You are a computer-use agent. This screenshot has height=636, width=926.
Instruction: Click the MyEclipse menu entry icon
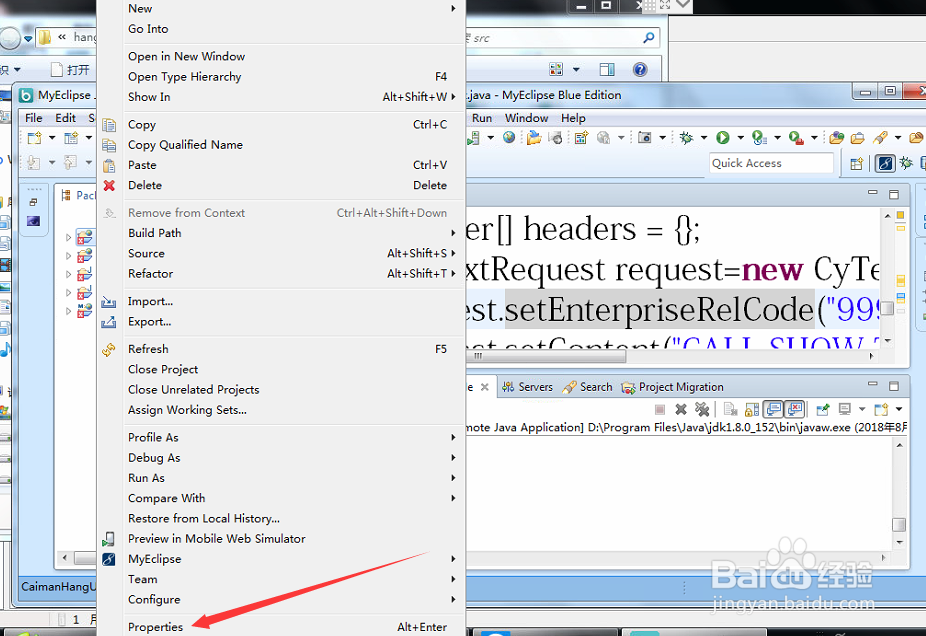point(109,559)
